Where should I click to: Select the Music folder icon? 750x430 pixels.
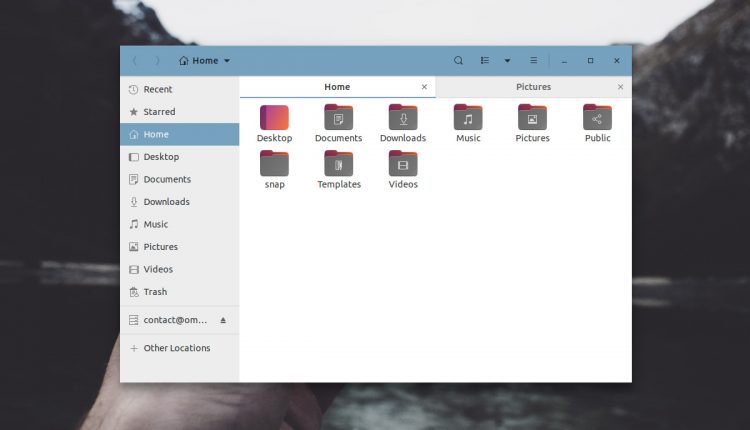click(468, 118)
